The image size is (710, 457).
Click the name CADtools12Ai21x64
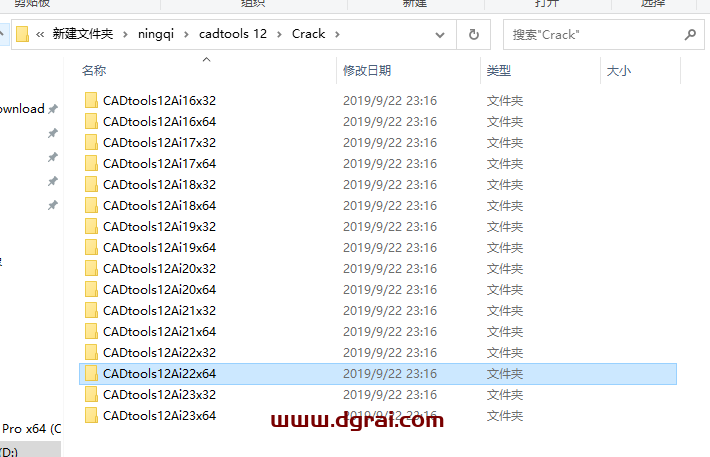click(159, 332)
